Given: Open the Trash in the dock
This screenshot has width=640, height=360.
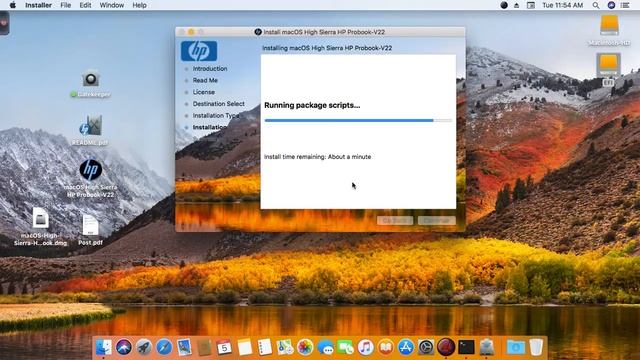Looking at the screenshot, I should (536, 347).
